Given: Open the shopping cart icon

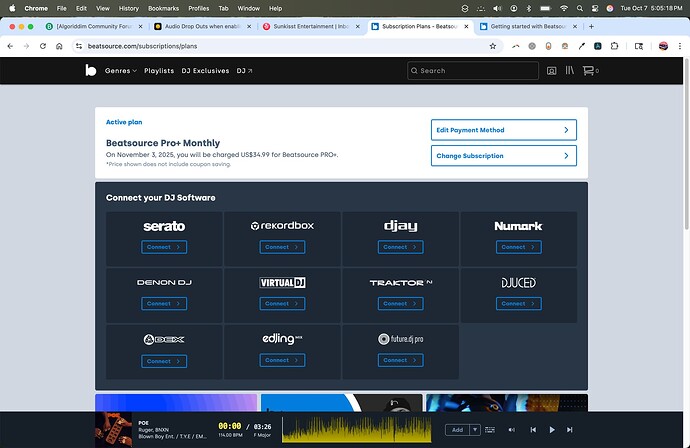Looking at the screenshot, I should click(588, 70).
